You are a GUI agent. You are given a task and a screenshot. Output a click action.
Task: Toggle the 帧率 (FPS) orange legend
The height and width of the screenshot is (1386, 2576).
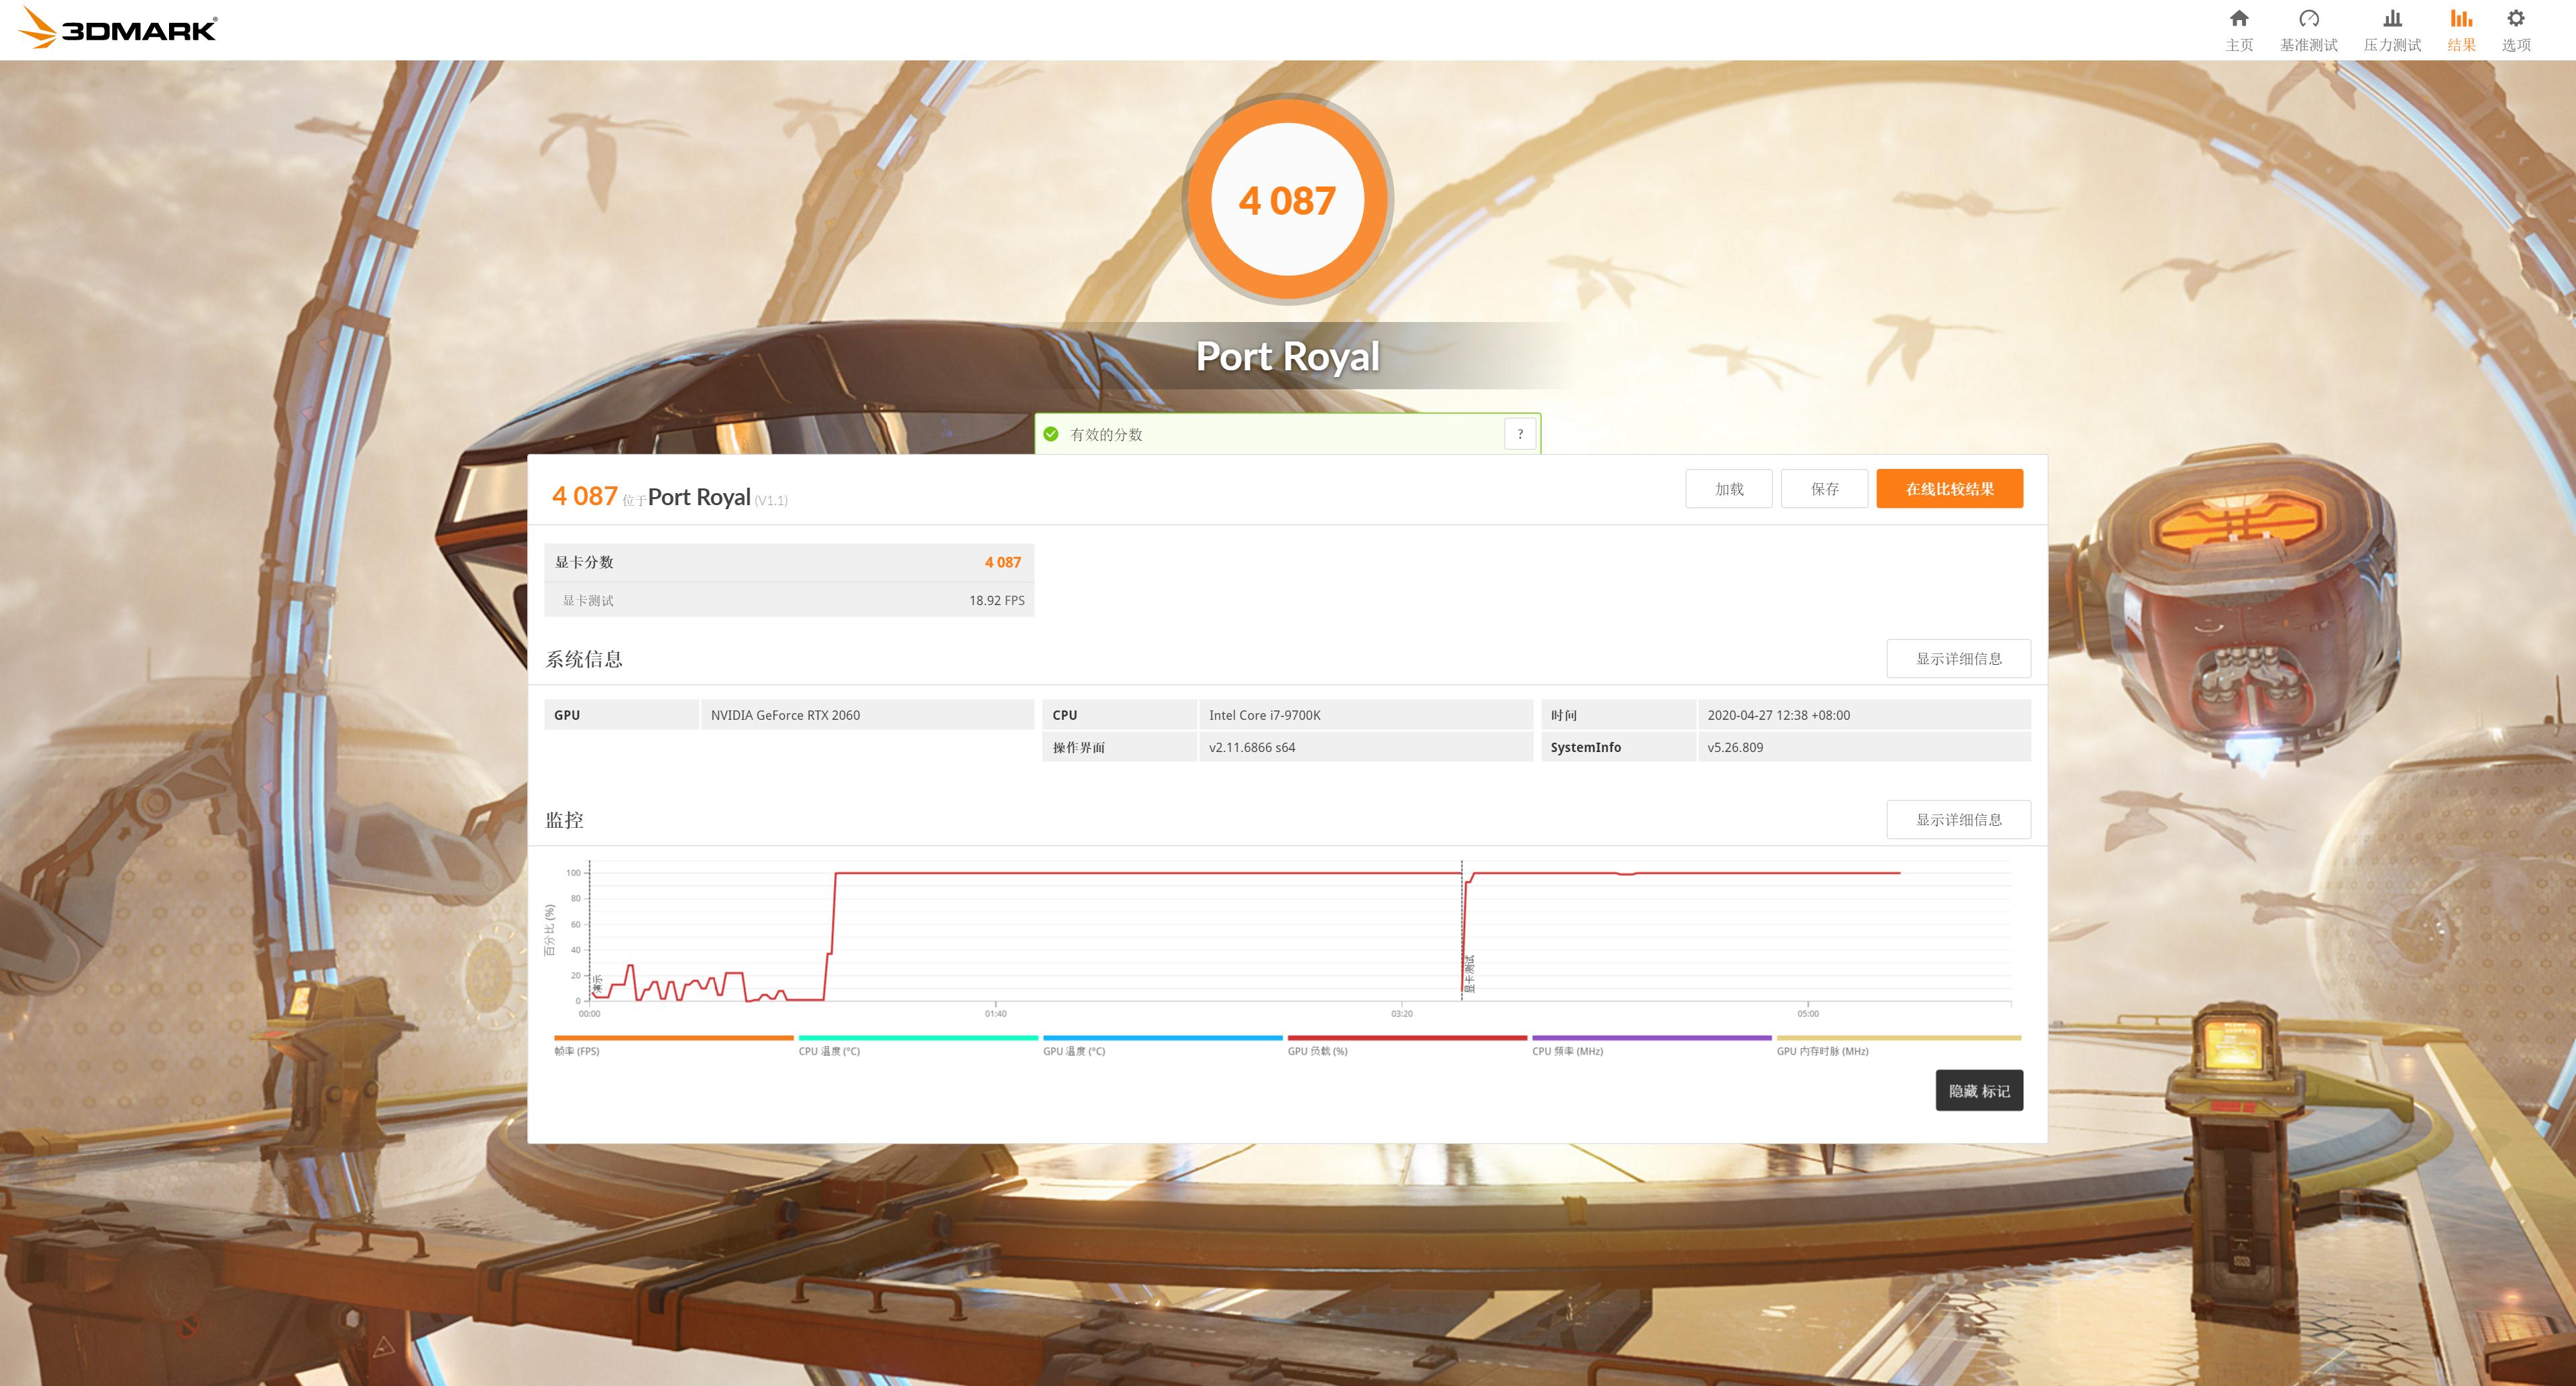coord(577,1051)
